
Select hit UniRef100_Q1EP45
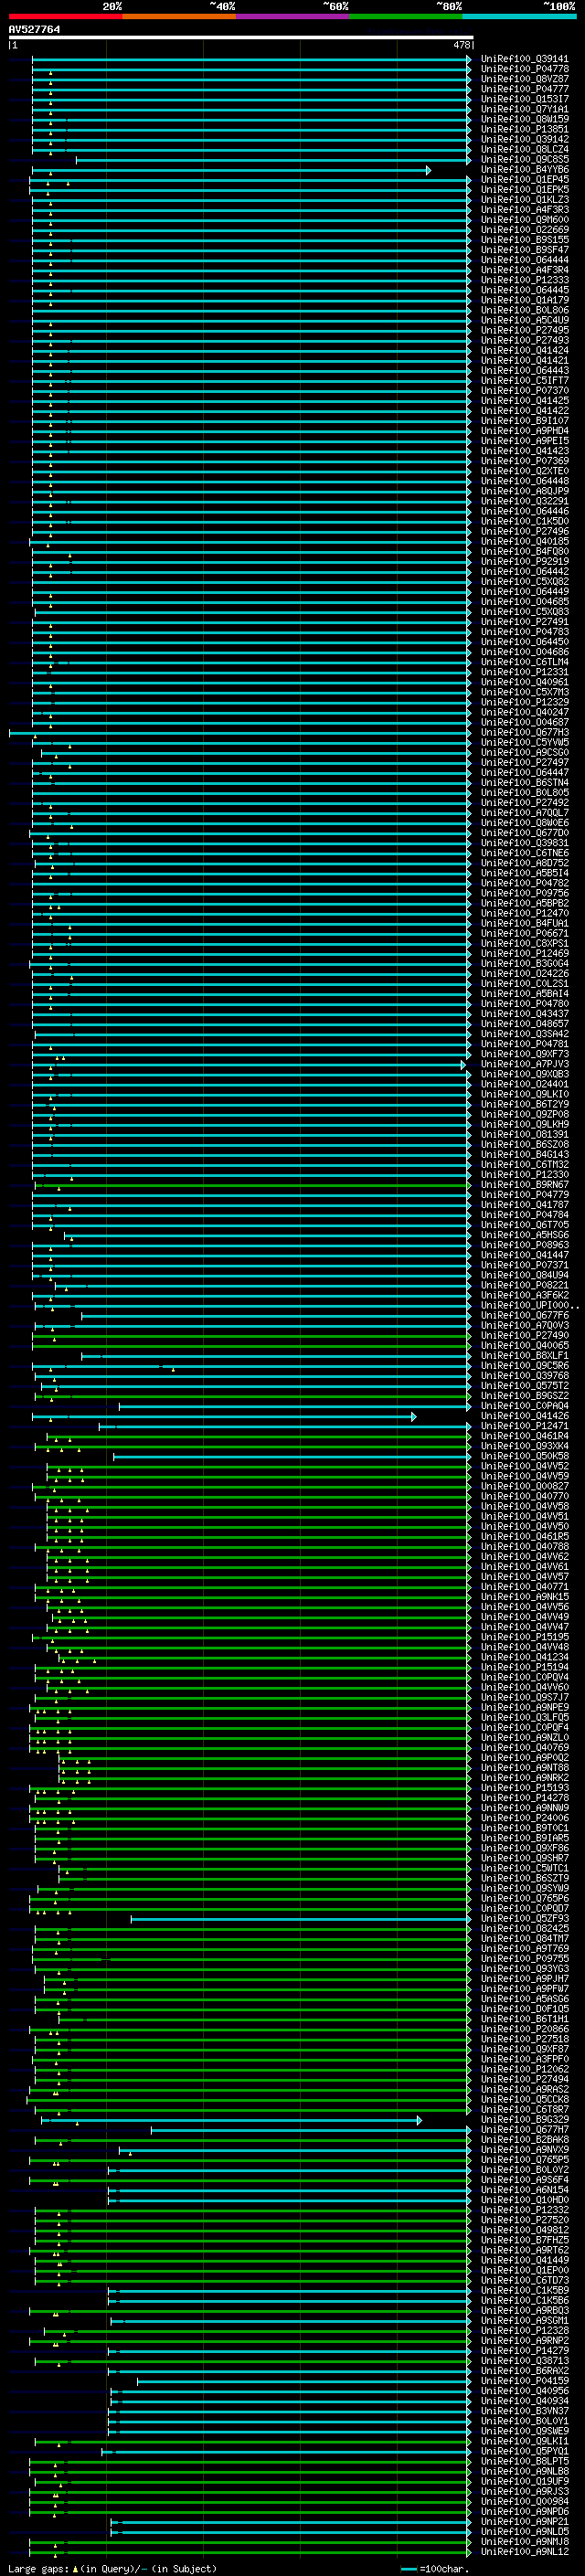coord(525,180)
